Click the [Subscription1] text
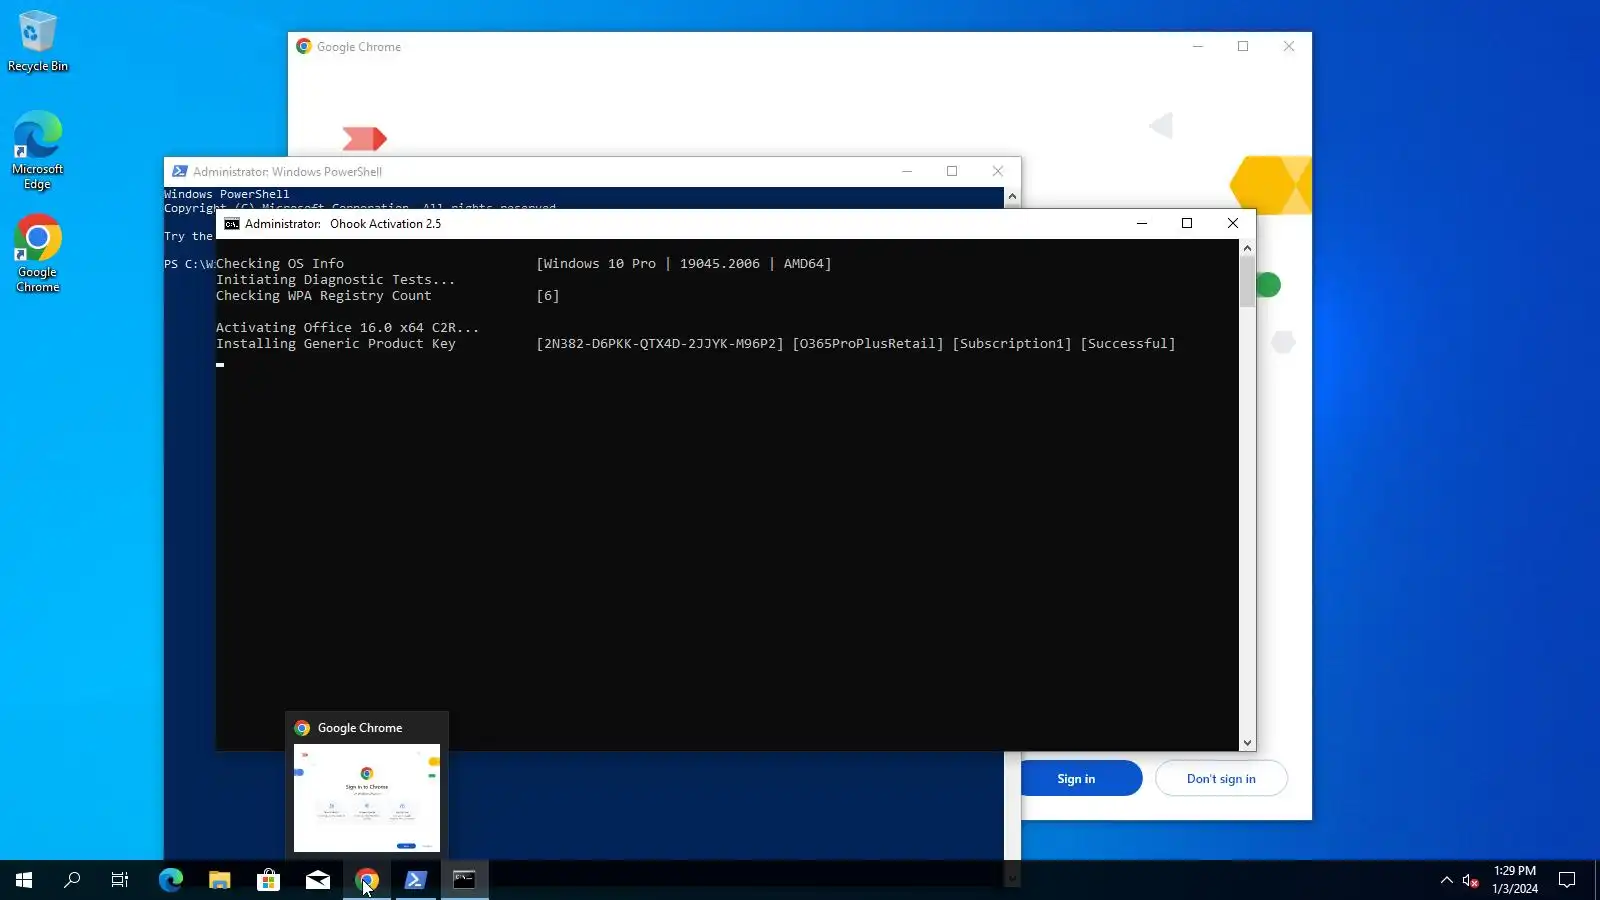This screenshot has height=900, width=1600. tap(1012, 344)
